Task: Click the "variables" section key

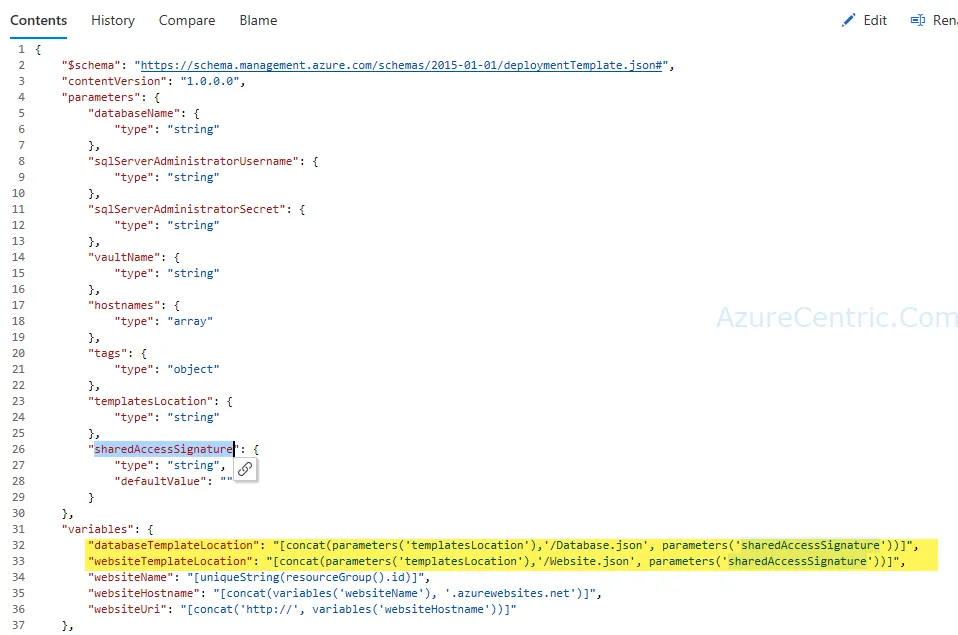Action: (x=98, y=529)
